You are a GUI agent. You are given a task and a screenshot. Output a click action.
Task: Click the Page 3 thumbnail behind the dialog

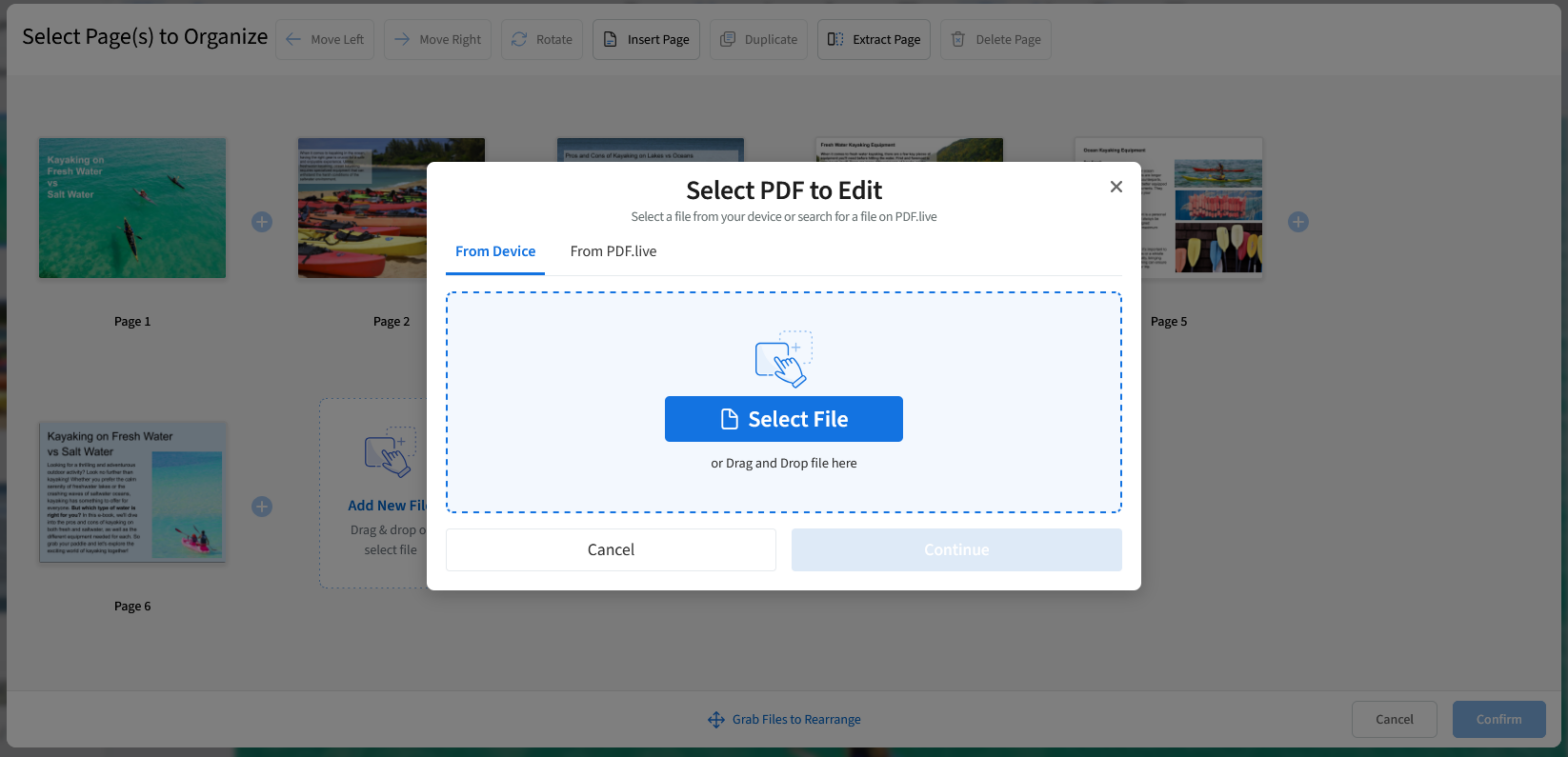tap(650, 150)
